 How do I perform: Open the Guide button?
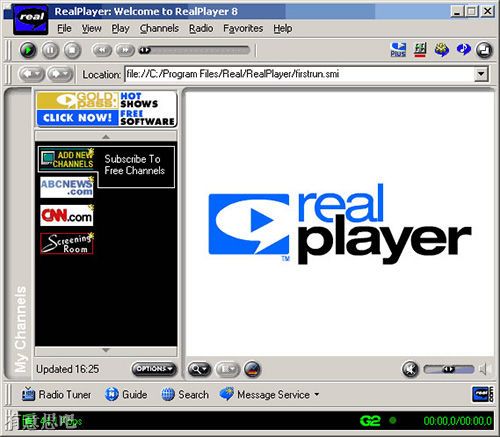[x=126, y=394]
